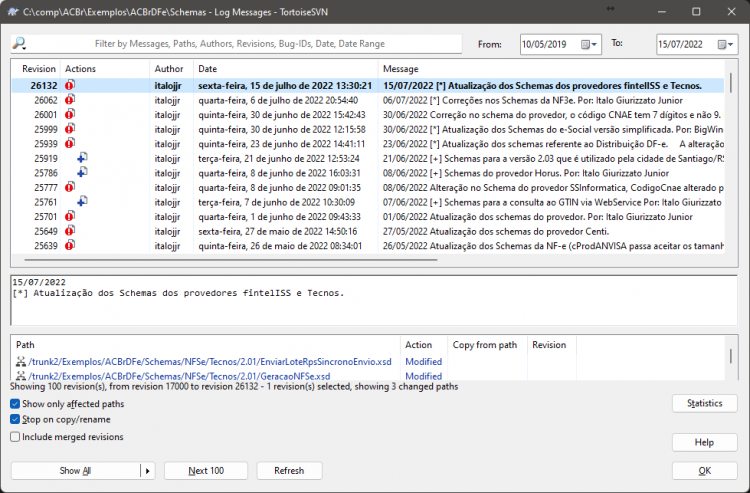The image size is (750, 493).
Task: Click modified action icon for revision 26132
Action: [x=70, y=86]
